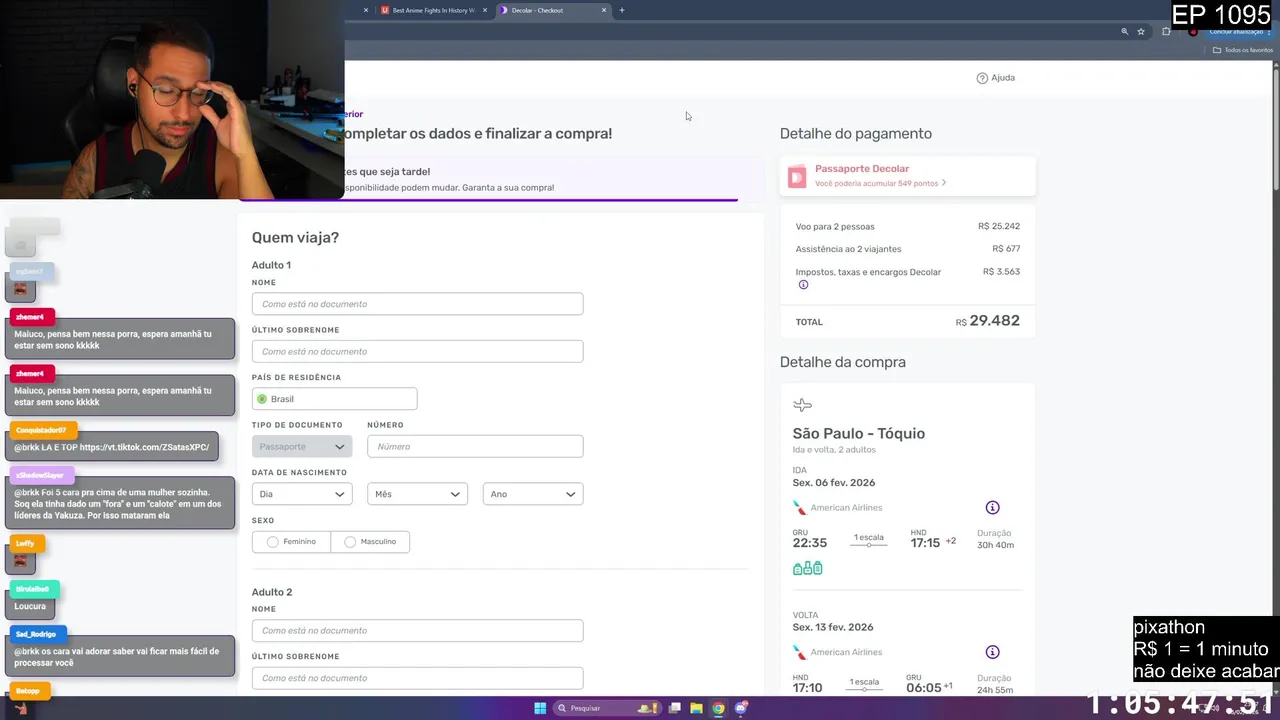Click duration '30h 40m' text
Screen dimensions: 1280x720
coord(995,545)
